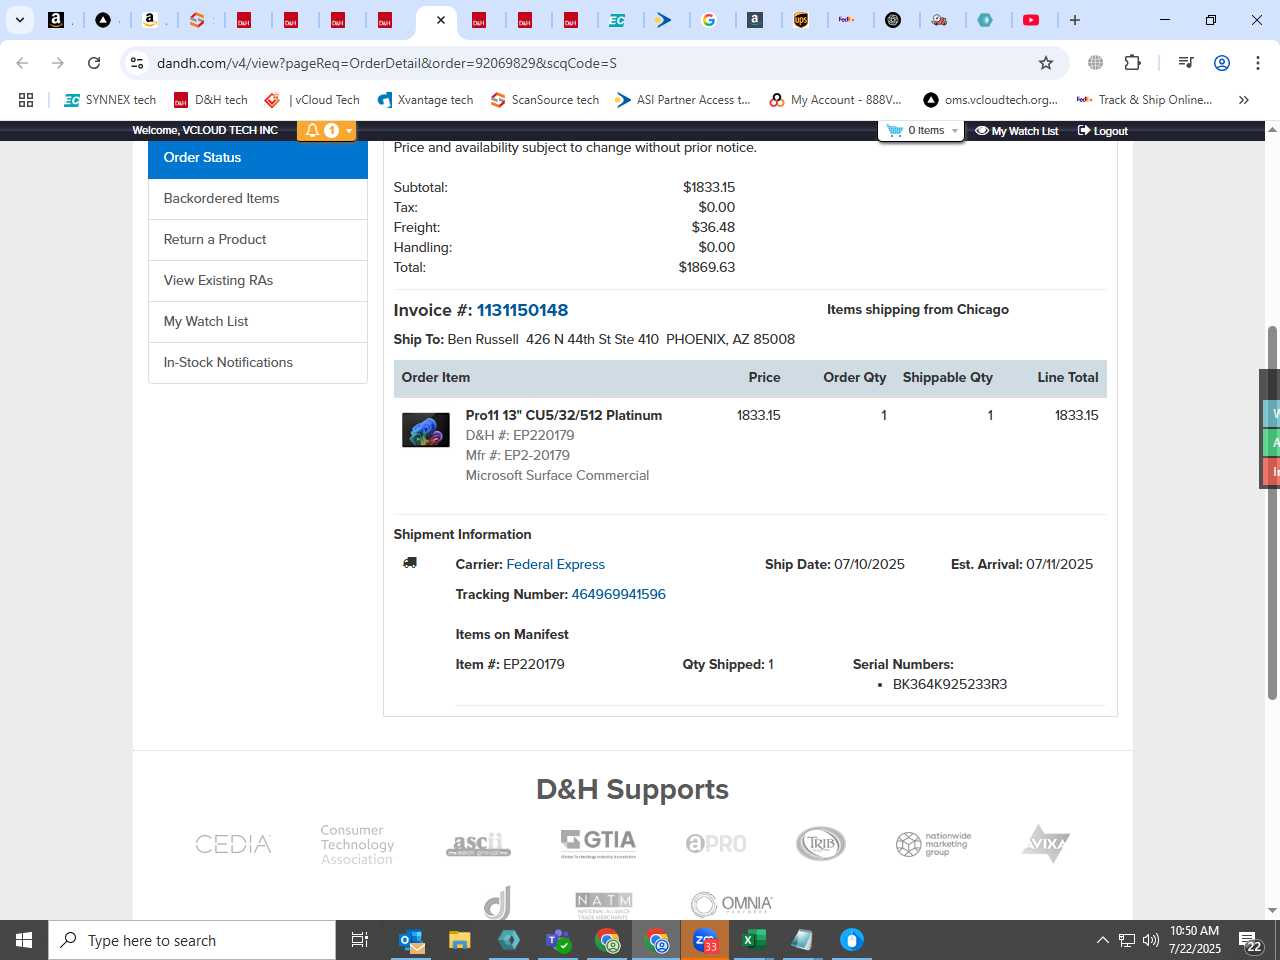
Task: Click the Logout arrow icon
Action: point(1083,131)
